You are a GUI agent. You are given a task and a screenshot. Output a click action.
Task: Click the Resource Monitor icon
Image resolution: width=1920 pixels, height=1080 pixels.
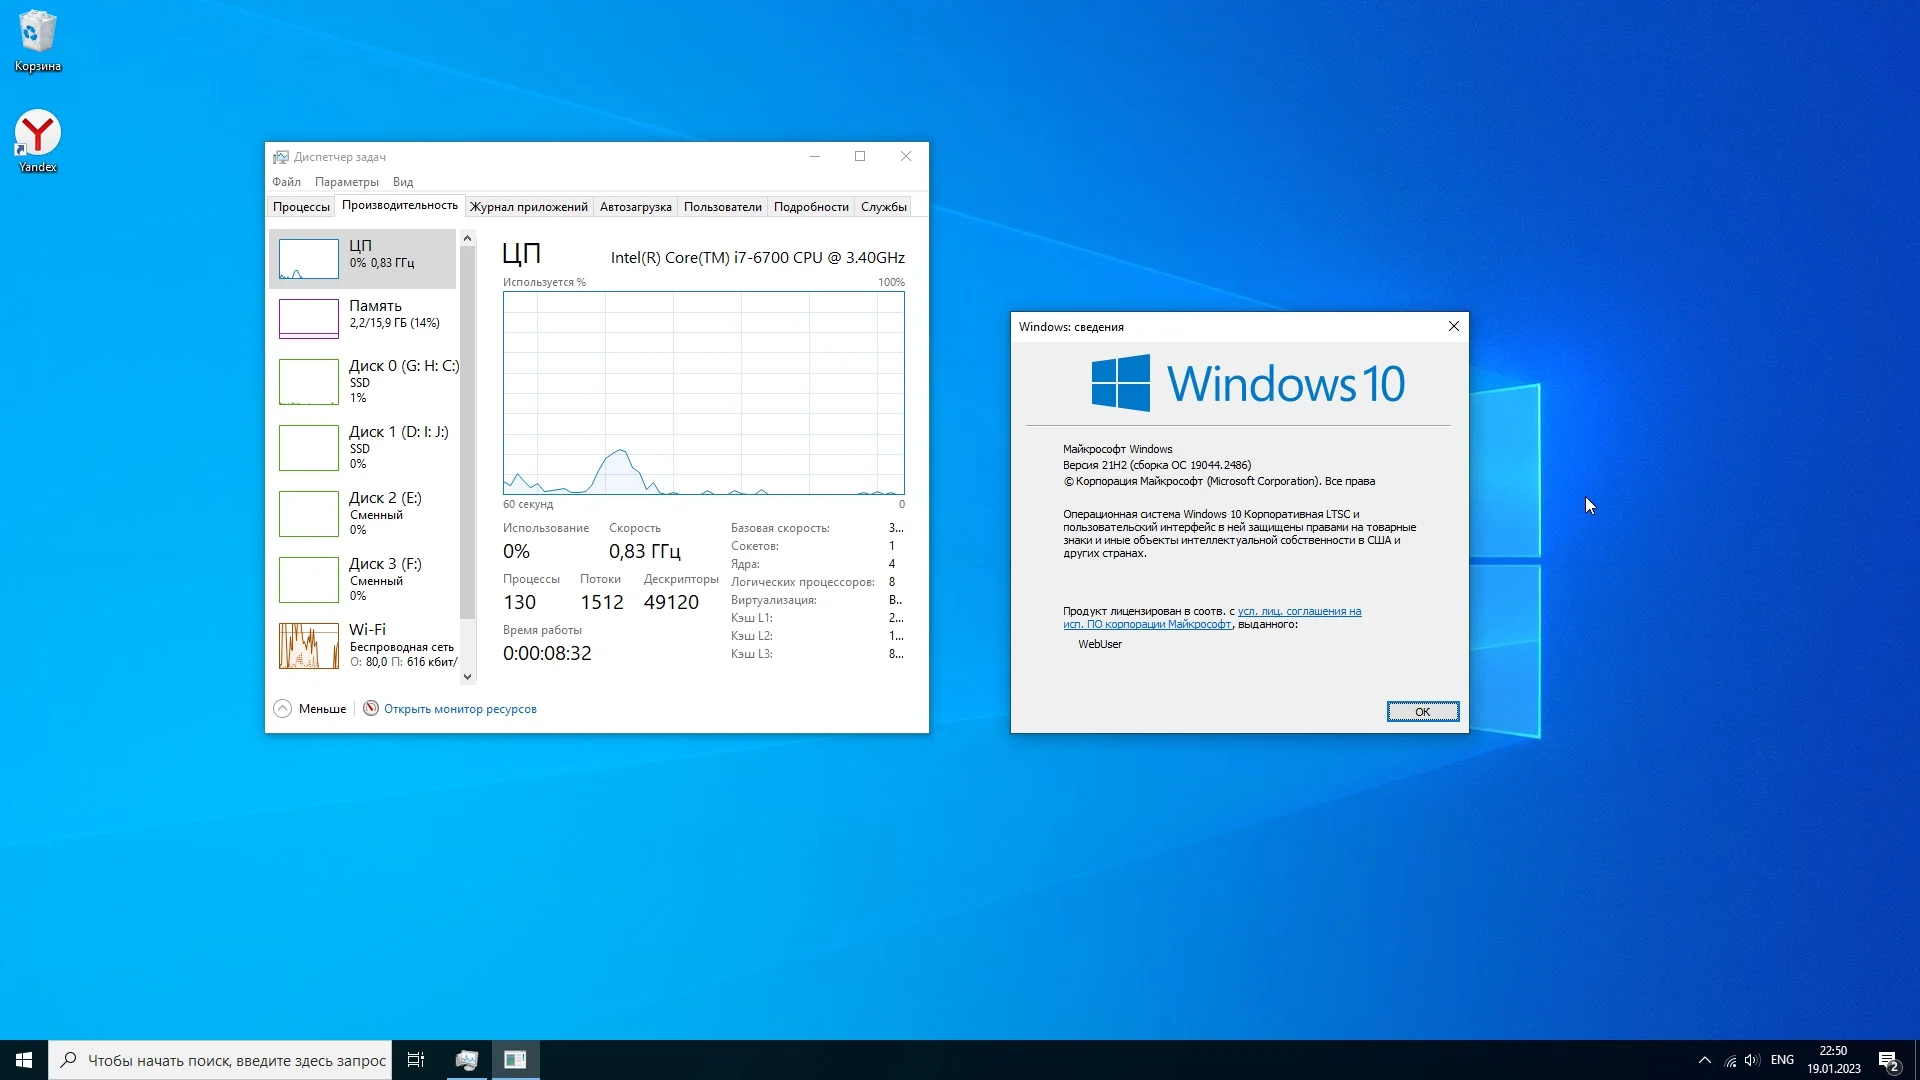[371, 709]
